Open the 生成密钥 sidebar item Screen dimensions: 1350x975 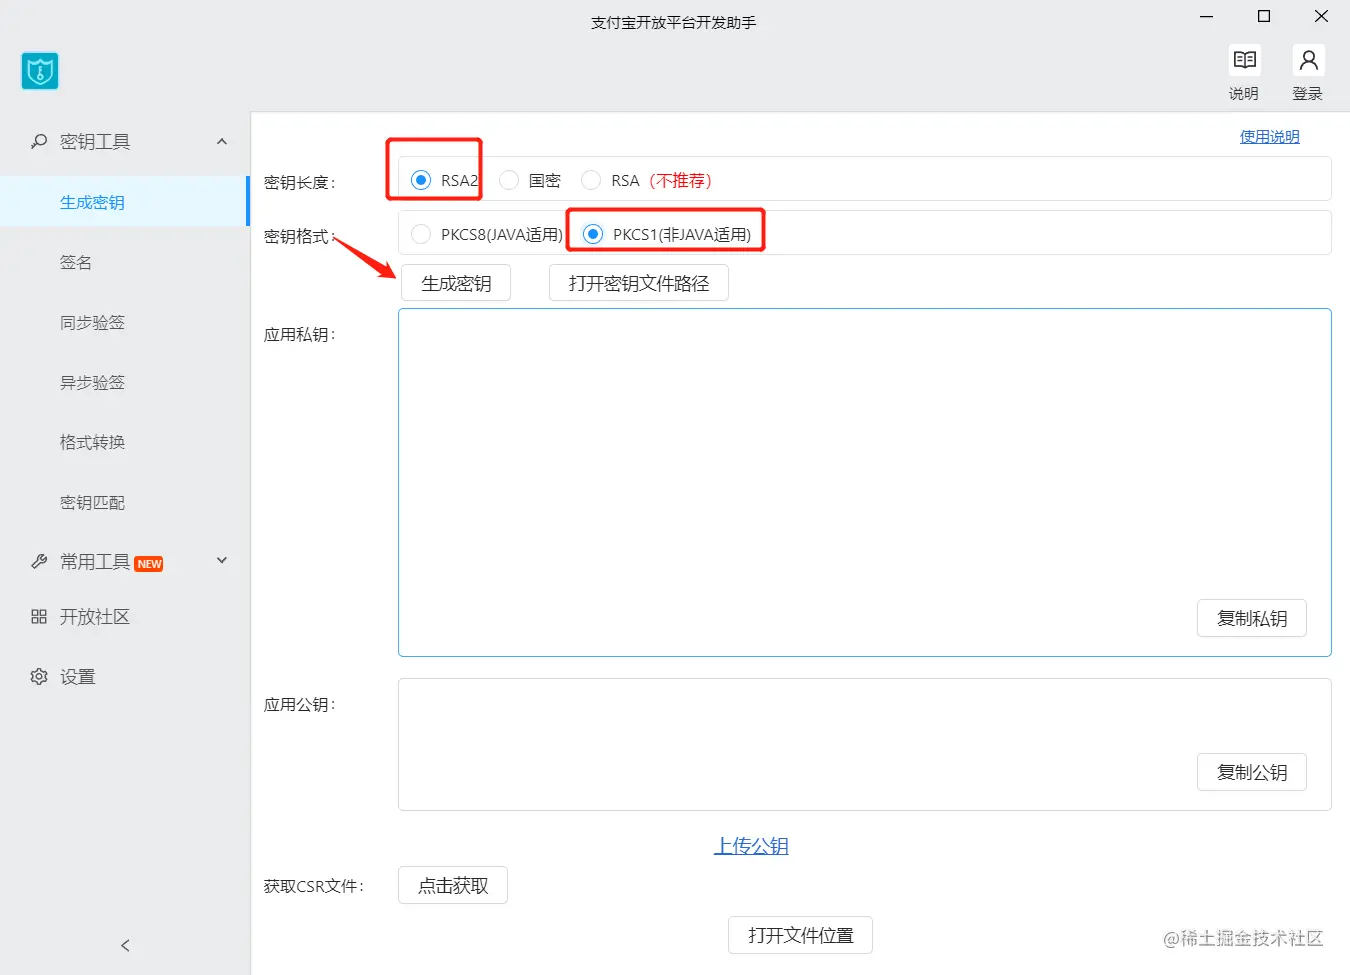[124, 202]
